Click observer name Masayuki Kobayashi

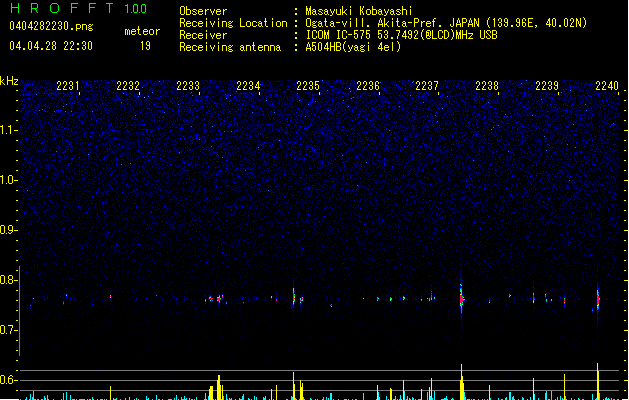click(359, 11)
